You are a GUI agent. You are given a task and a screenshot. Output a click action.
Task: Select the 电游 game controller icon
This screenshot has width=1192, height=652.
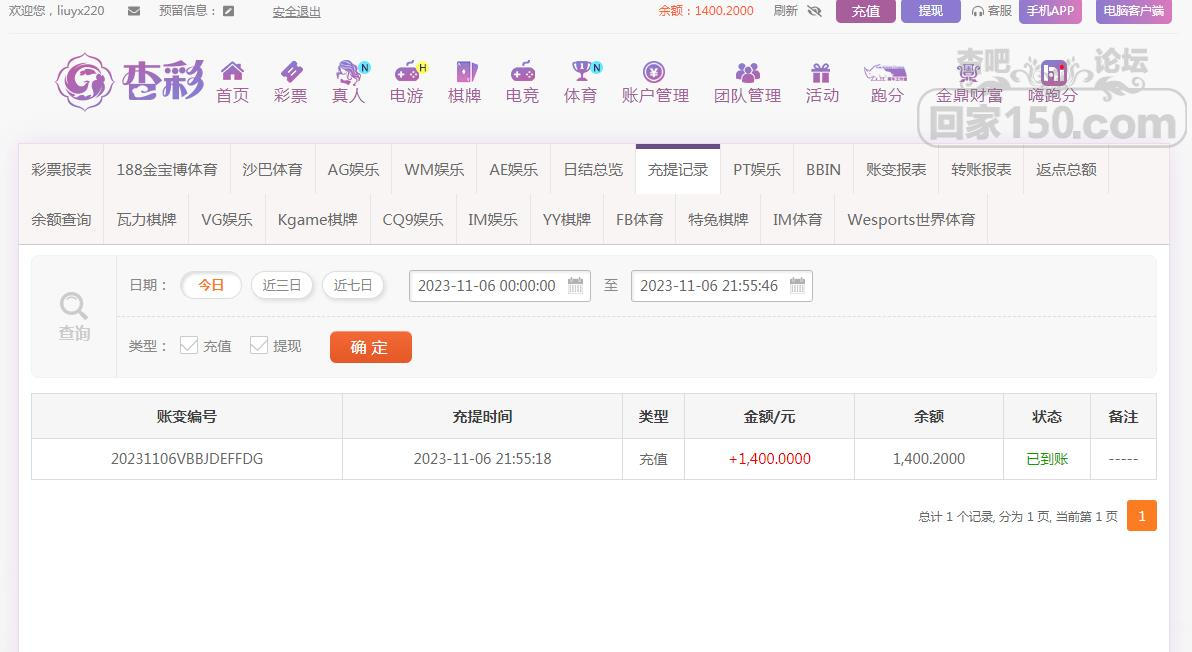coord(406,72)
